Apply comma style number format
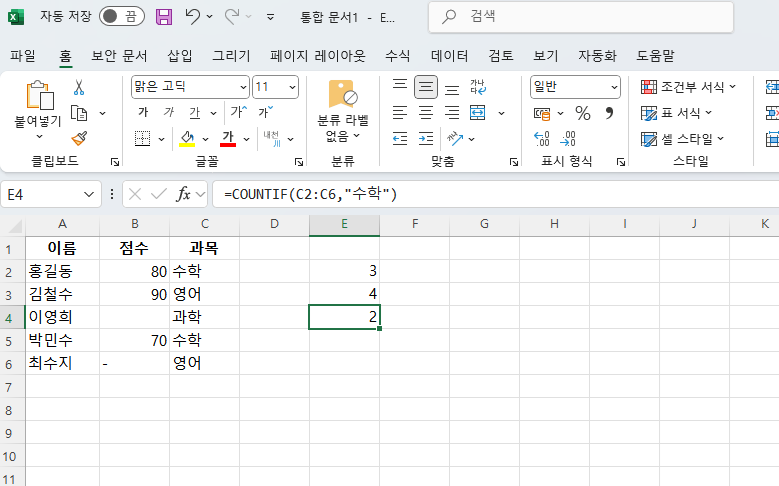779x486 pixels. click(x=609, y=113)
